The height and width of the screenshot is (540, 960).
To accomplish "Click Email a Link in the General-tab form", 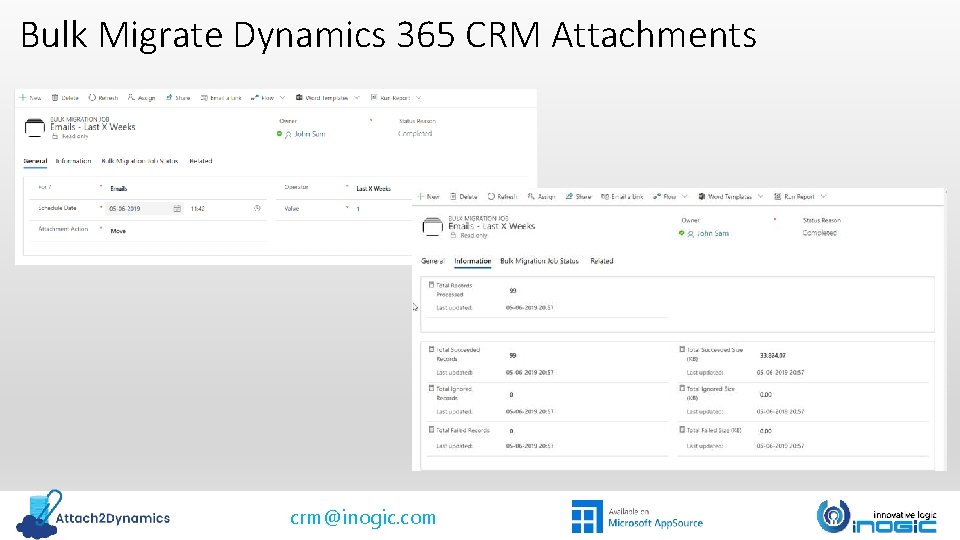I will (x=221, y=97).
